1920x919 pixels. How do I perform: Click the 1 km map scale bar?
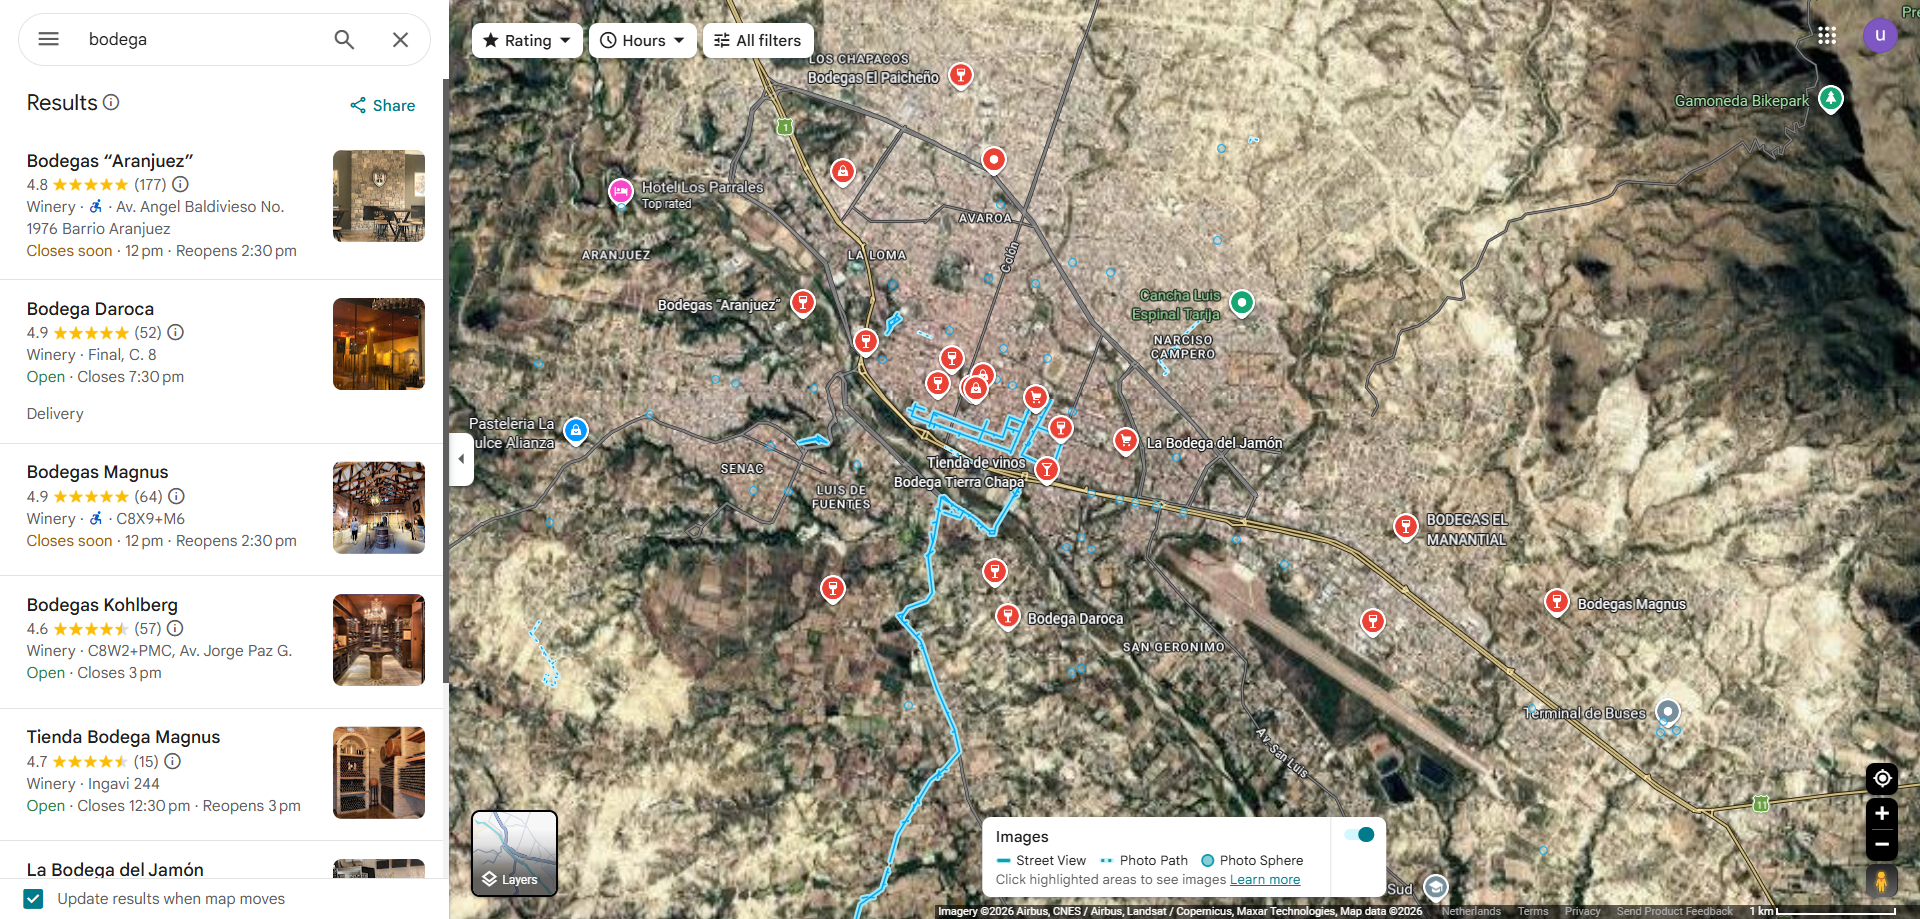pos(1823,911)
